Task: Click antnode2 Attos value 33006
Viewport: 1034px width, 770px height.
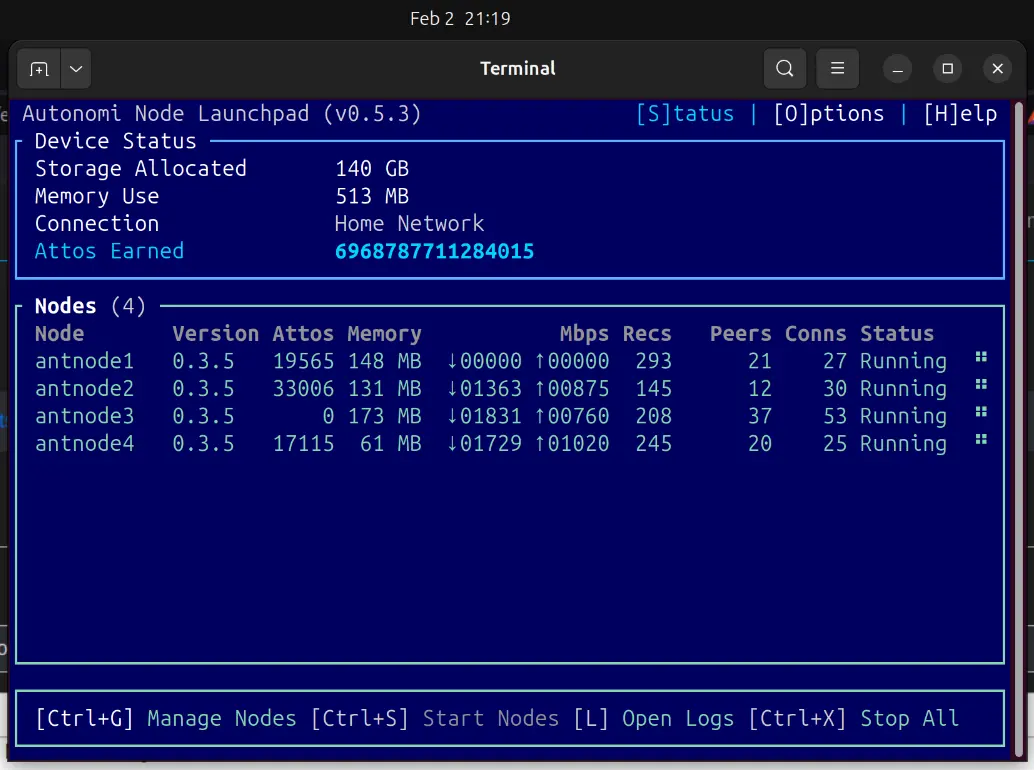Action: click(x=303, y=388)
